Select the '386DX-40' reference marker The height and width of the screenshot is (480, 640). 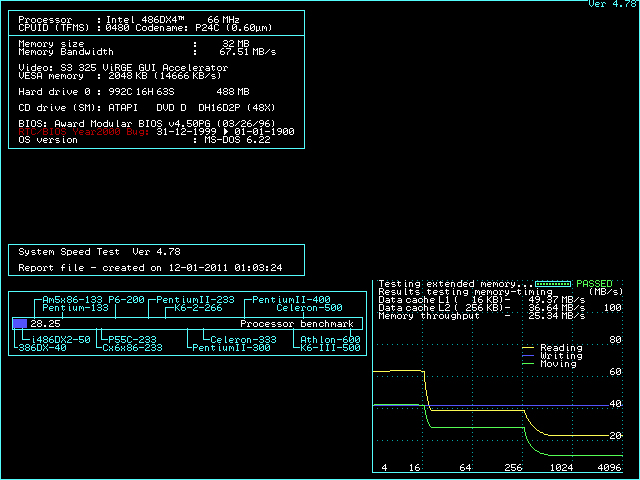coord(42,348)
